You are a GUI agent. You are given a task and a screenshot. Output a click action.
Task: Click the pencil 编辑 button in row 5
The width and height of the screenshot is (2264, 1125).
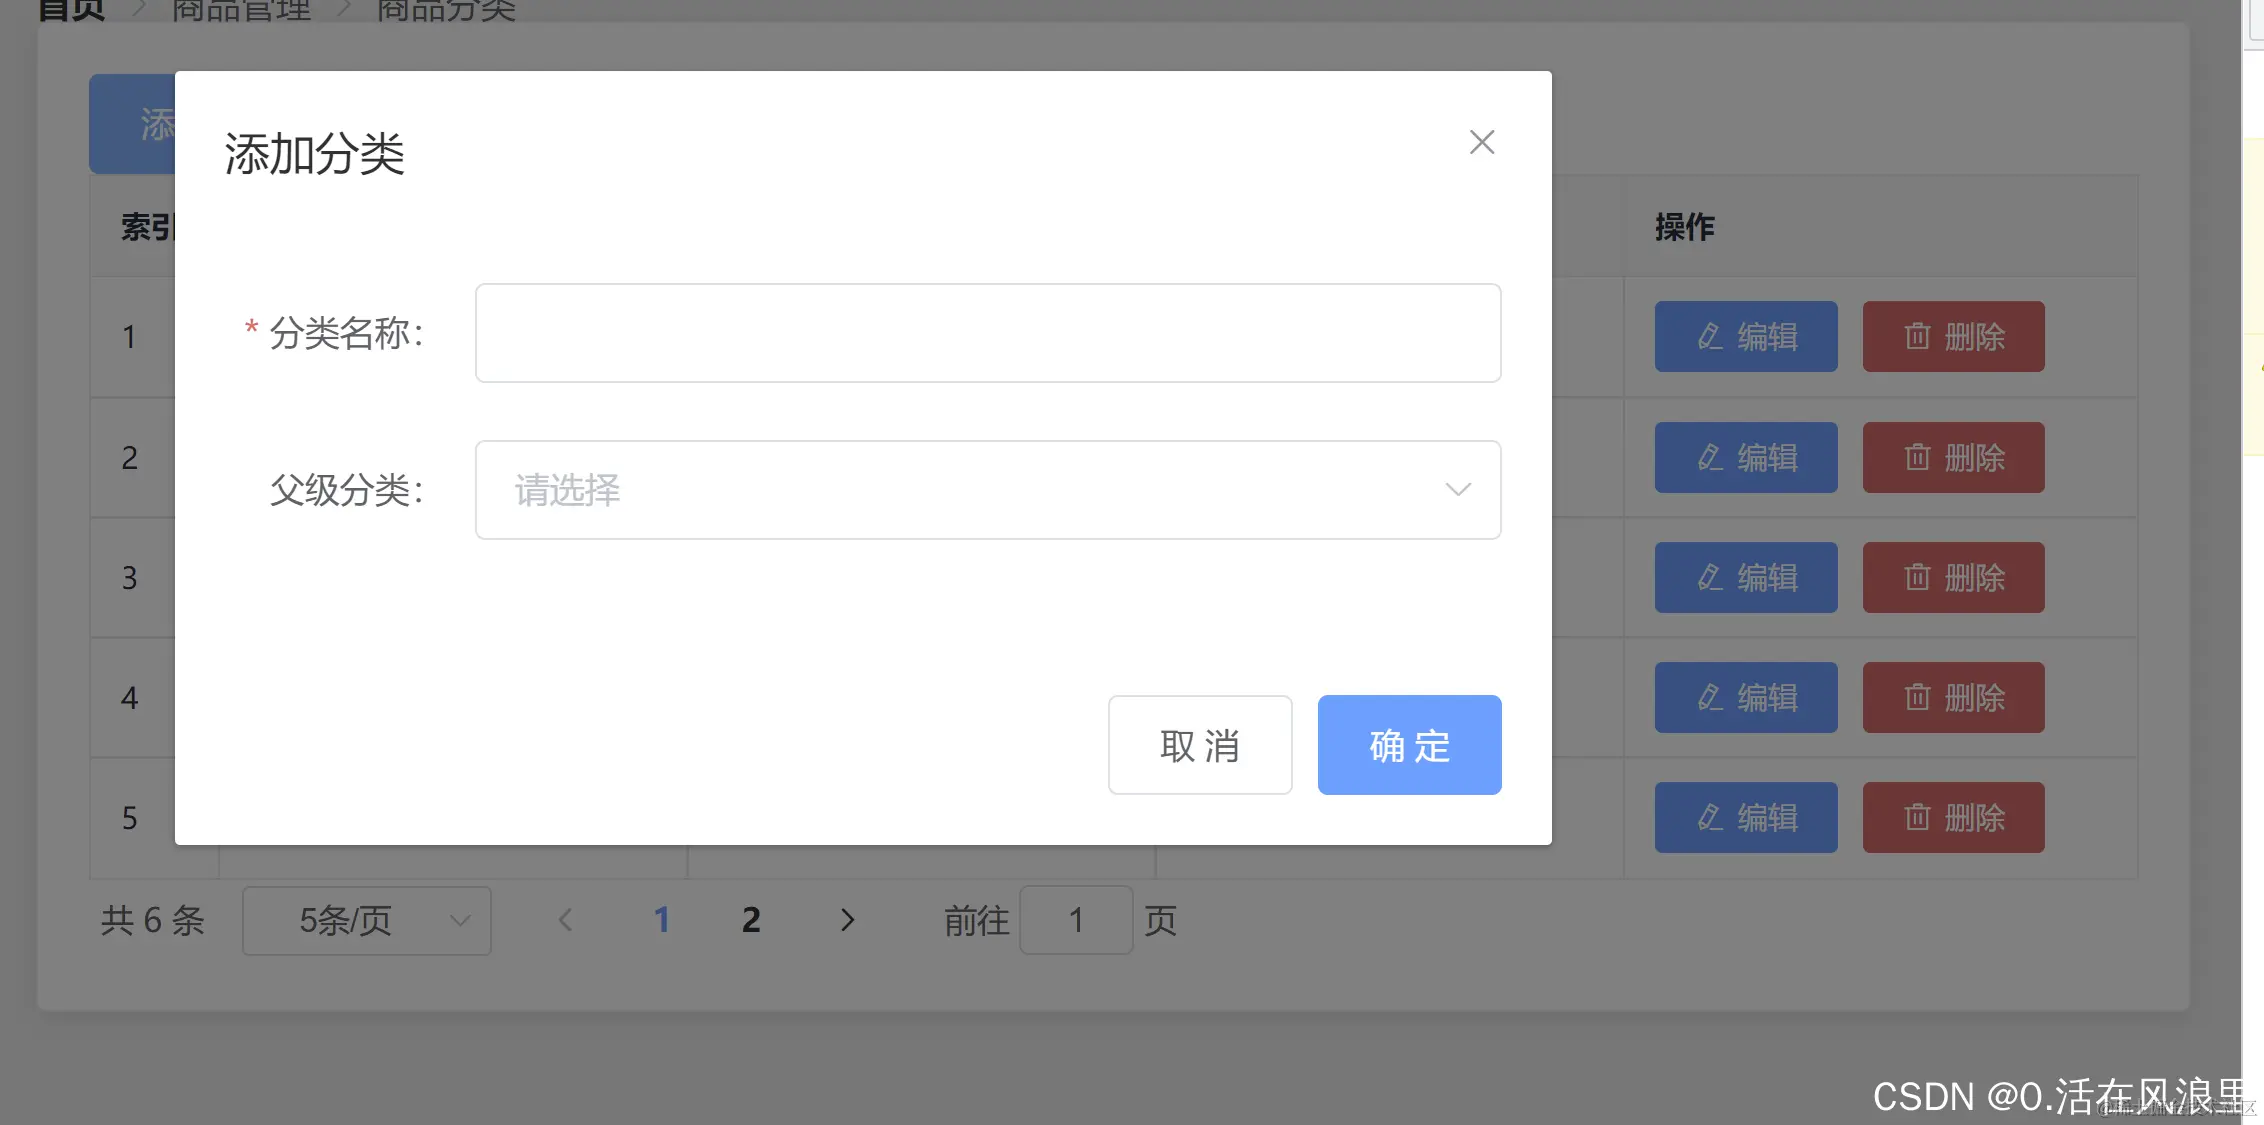[x=1745, y=818]
